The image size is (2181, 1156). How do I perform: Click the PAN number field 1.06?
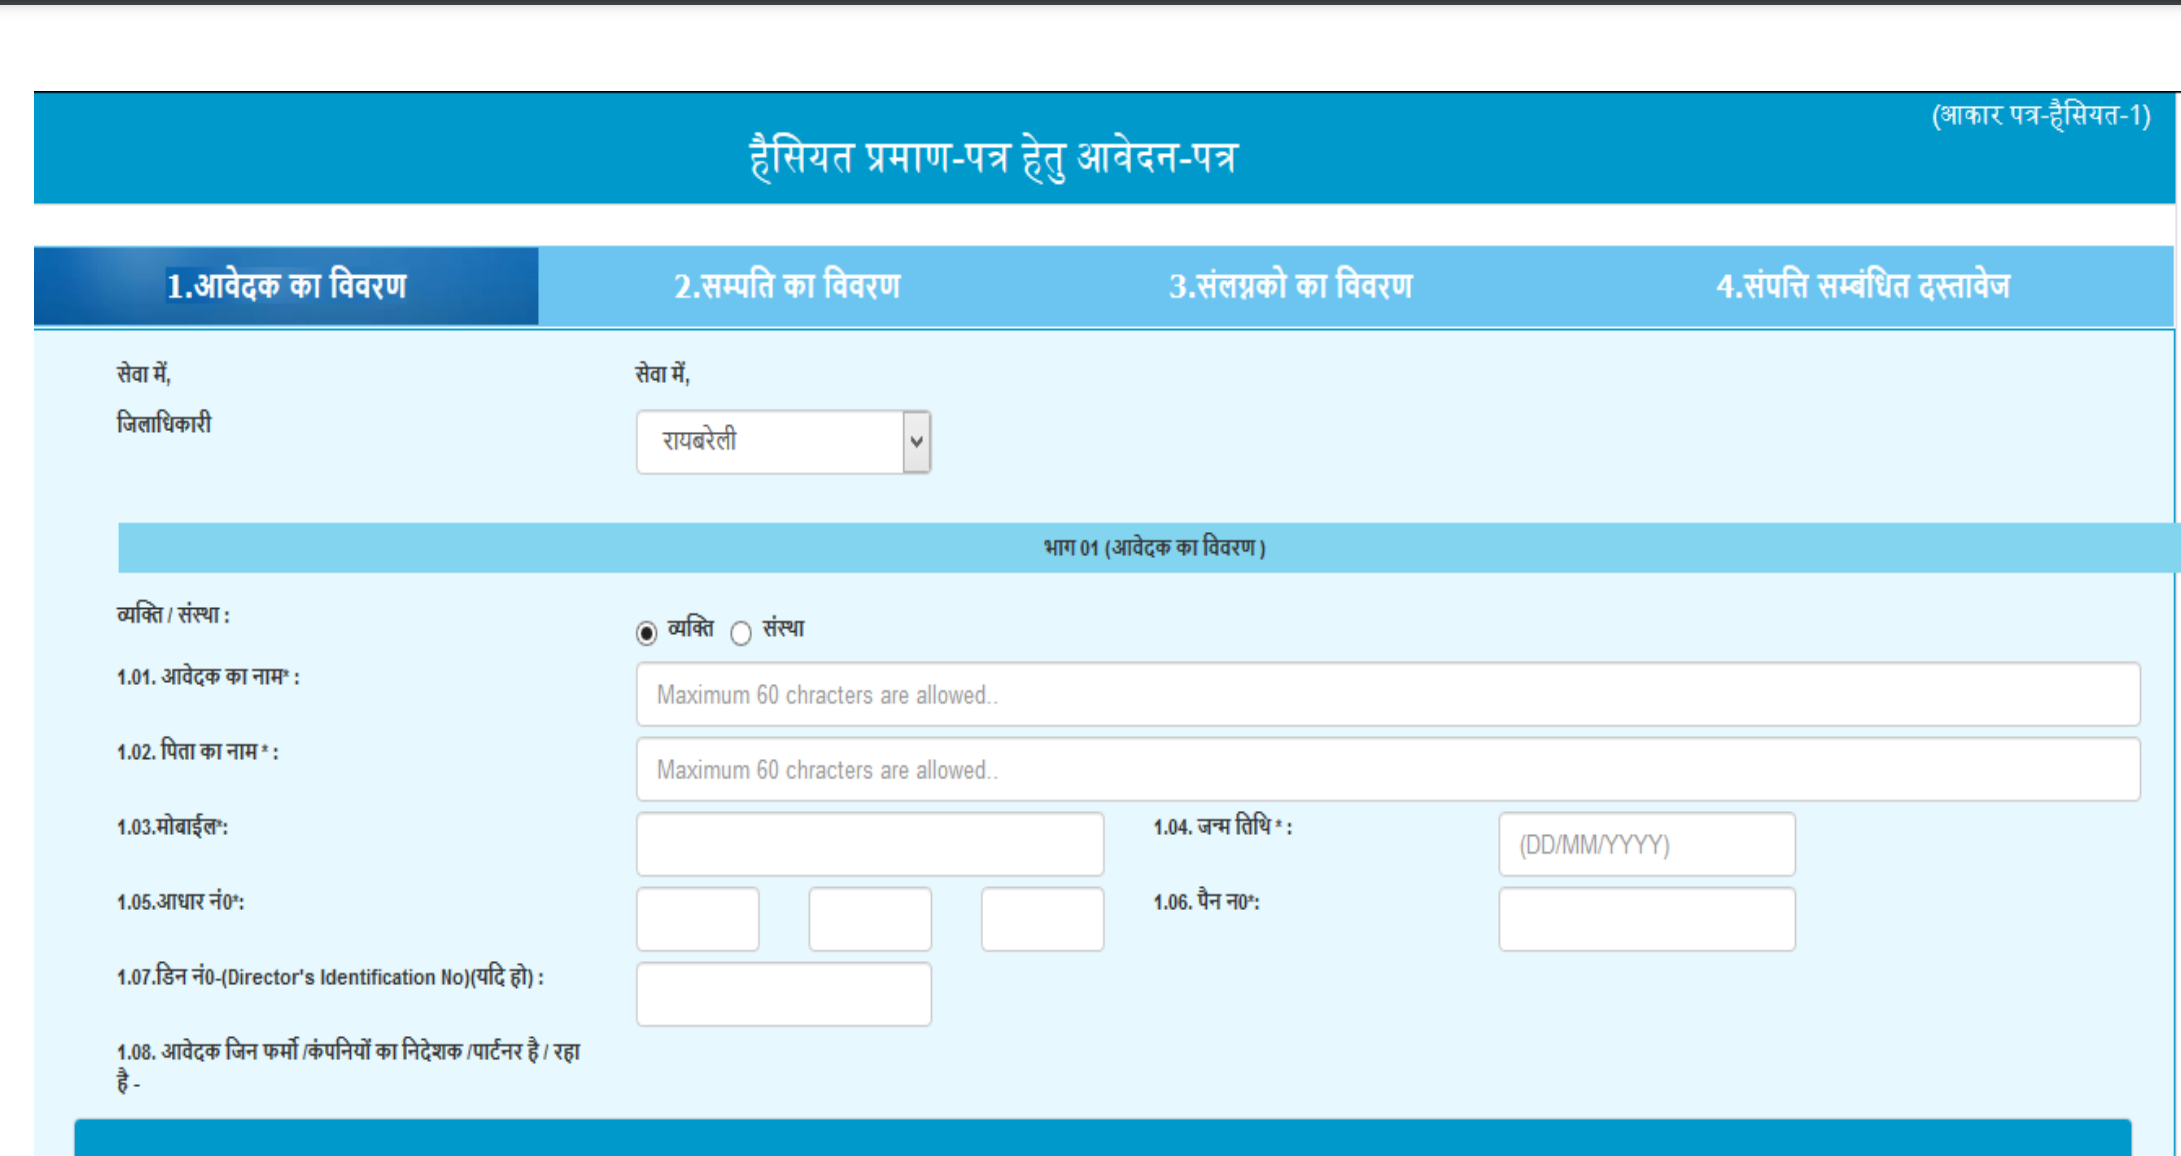(1645, 919)
